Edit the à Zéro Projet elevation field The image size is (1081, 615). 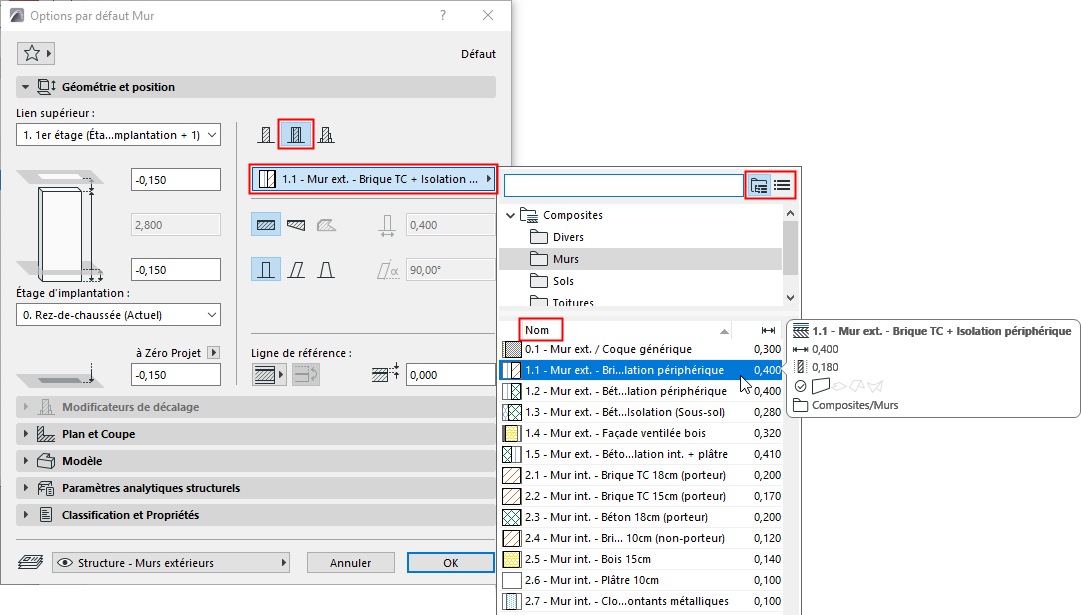click(176, 375)
